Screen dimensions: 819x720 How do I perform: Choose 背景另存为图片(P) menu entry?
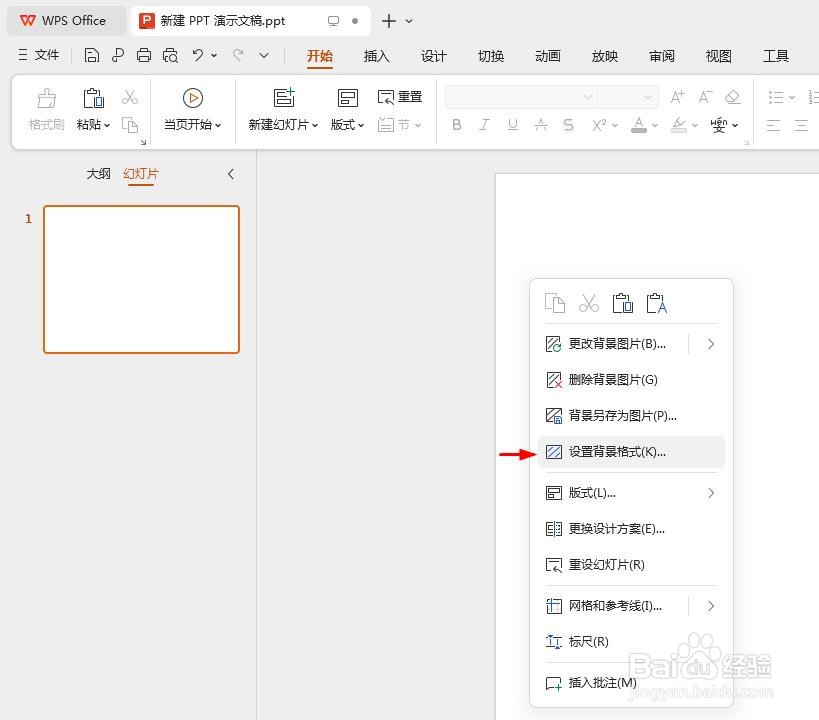(631, 416)
